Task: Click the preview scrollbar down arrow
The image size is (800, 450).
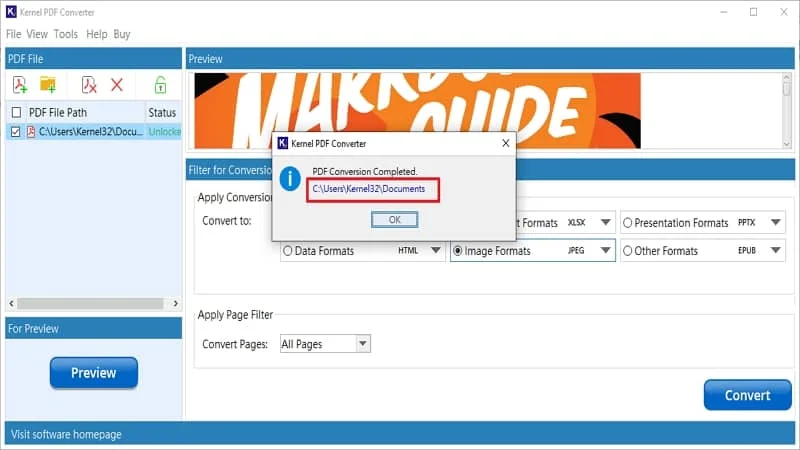Action: 786,144
